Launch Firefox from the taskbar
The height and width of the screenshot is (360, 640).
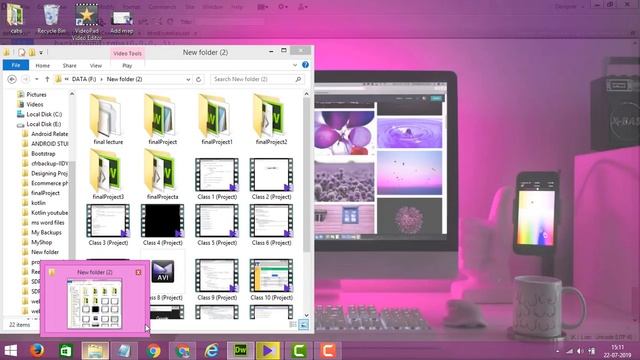(x=37, y=351)
